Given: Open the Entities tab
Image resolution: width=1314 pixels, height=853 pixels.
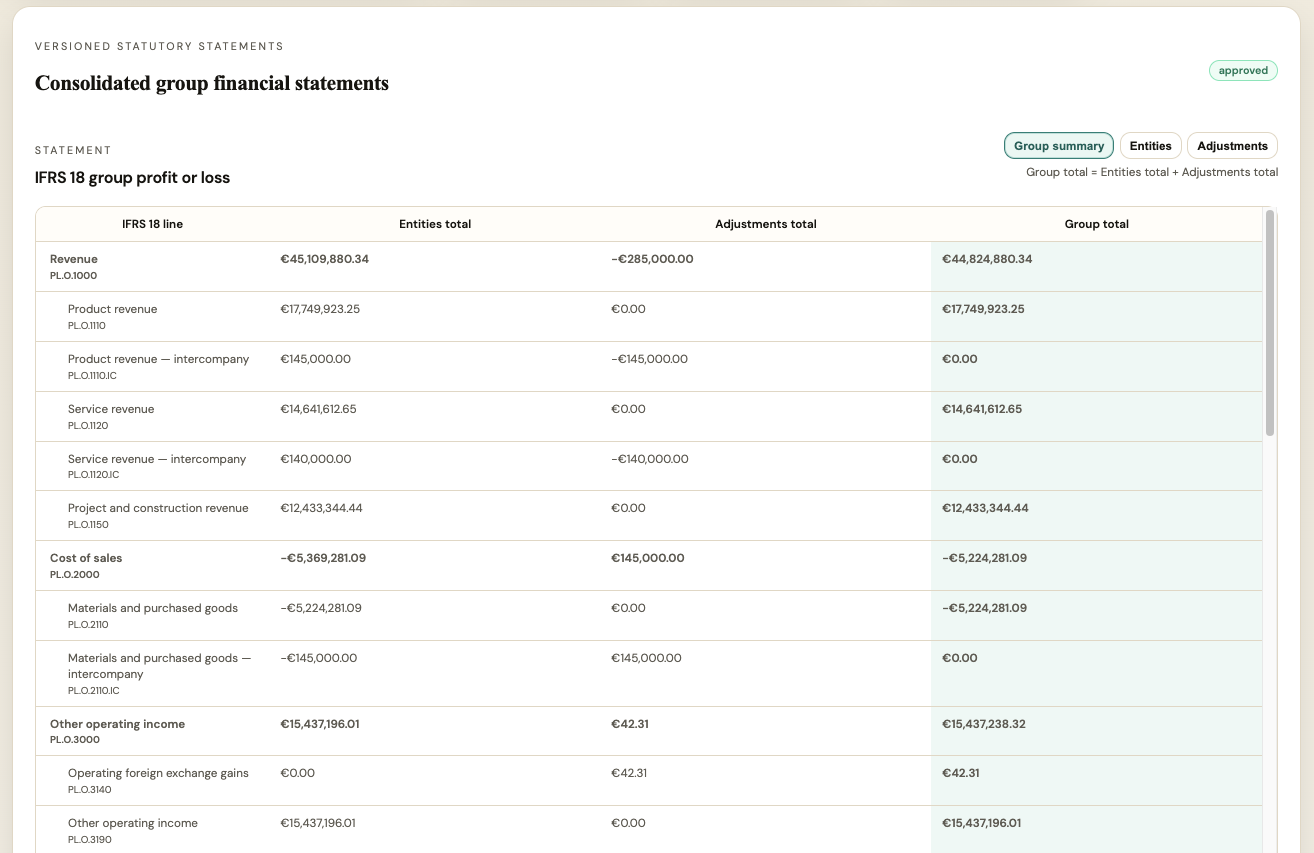Looking at the screenshot, I should (x=1150, y=146).
